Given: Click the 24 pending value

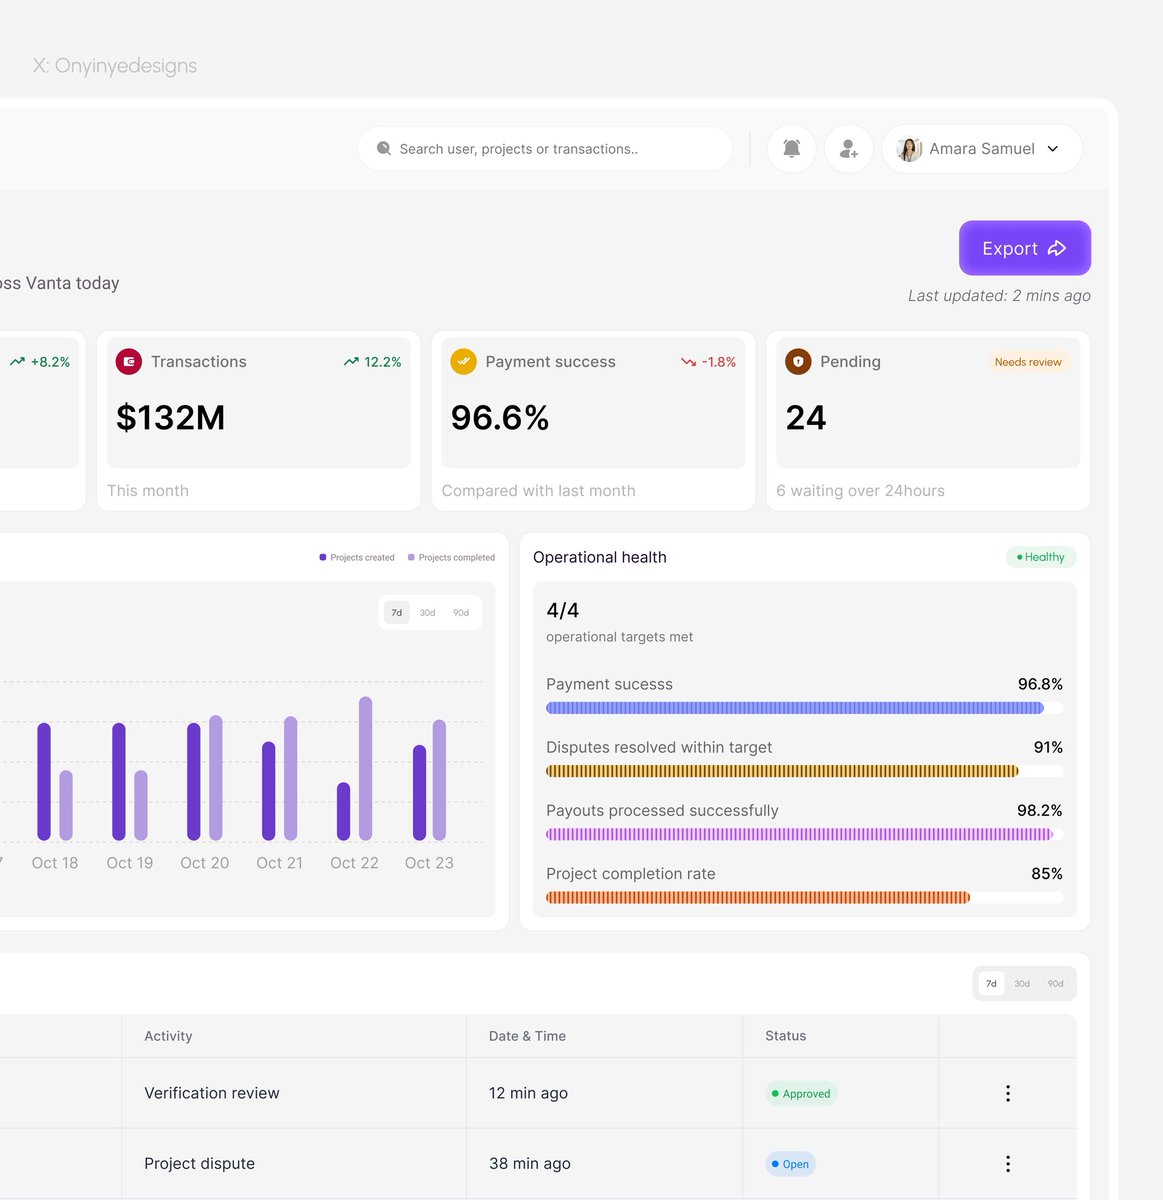Looking at the screenshot, I should [x=806, y=418].
